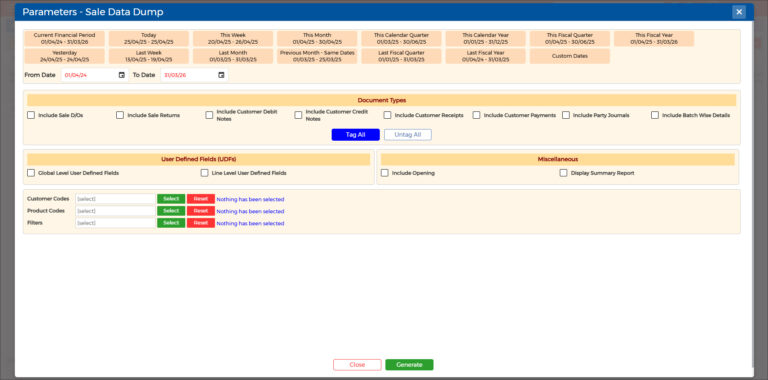Select This Calendar Quarter preset
This screenshot has height=380, width=768.
point(401,39)
